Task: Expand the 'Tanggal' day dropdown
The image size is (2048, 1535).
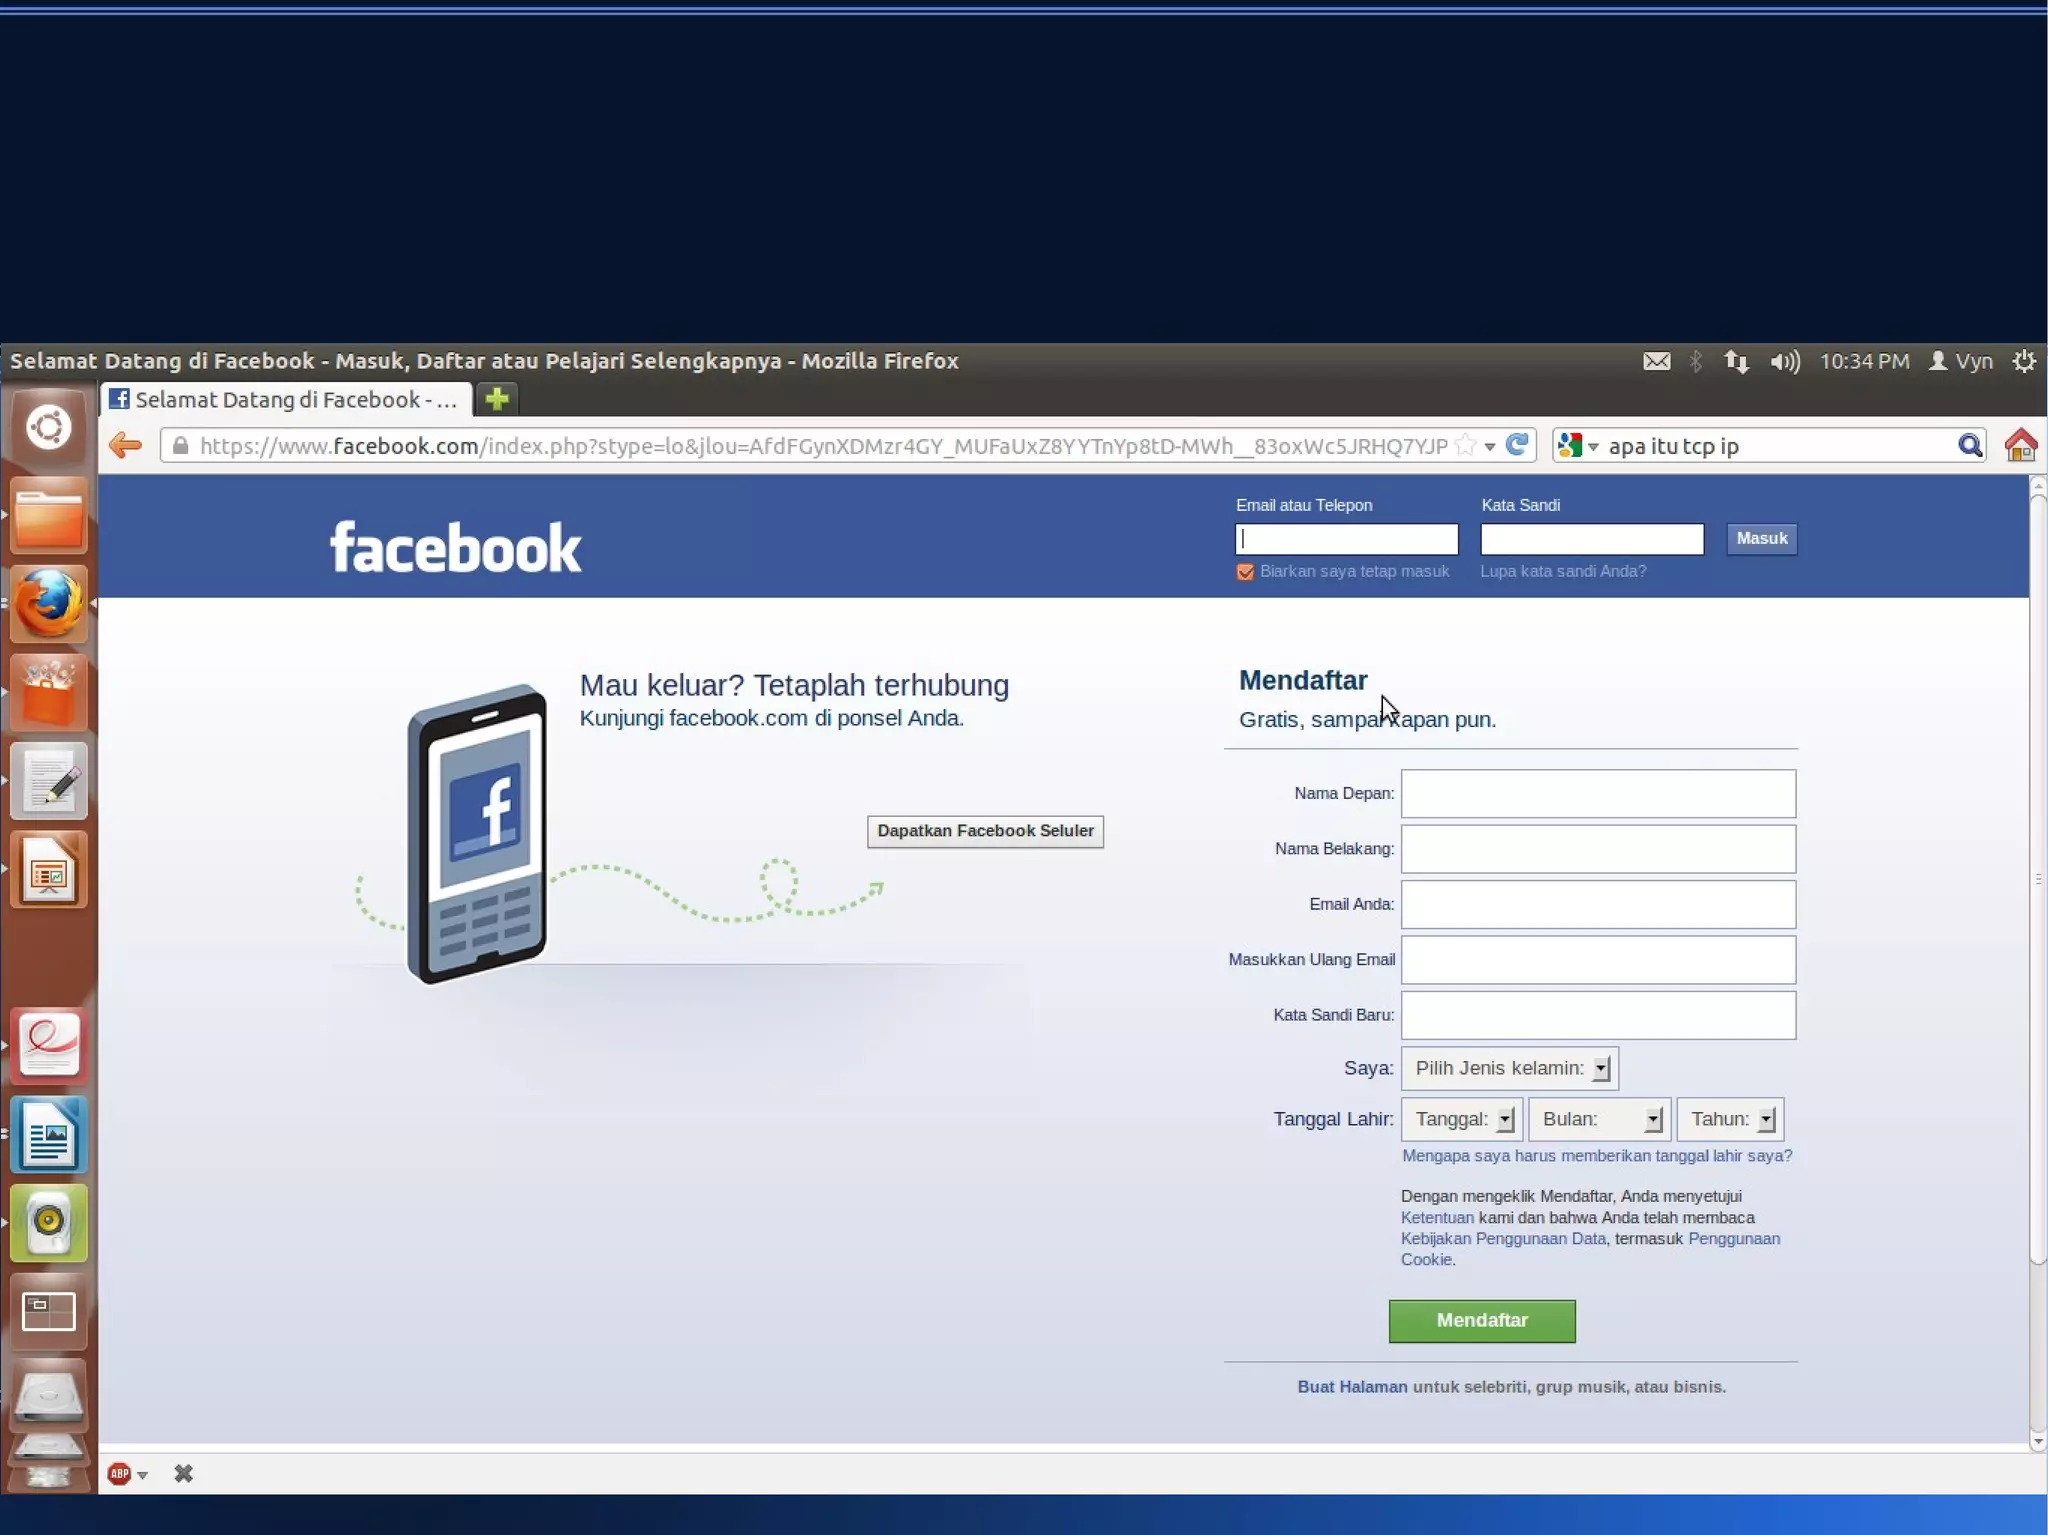Action: 1462,1119
